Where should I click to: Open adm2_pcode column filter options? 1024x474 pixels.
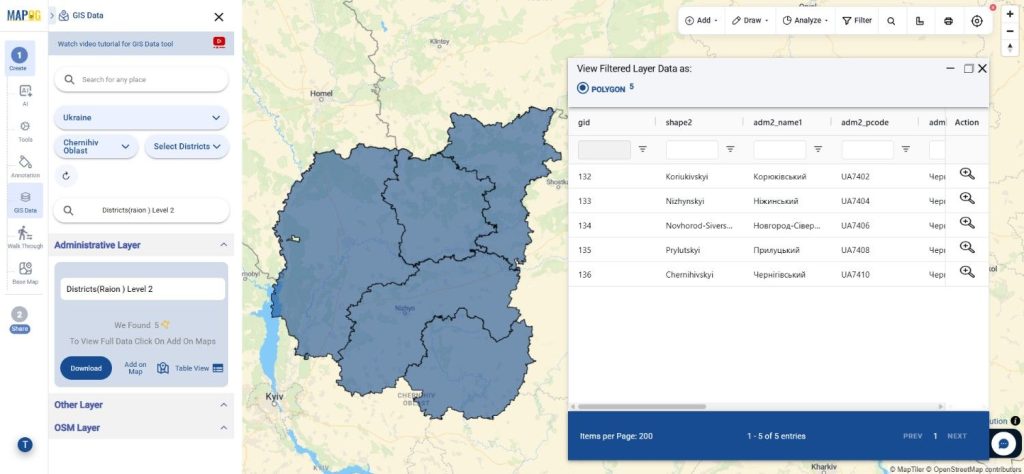pos(906,150)
